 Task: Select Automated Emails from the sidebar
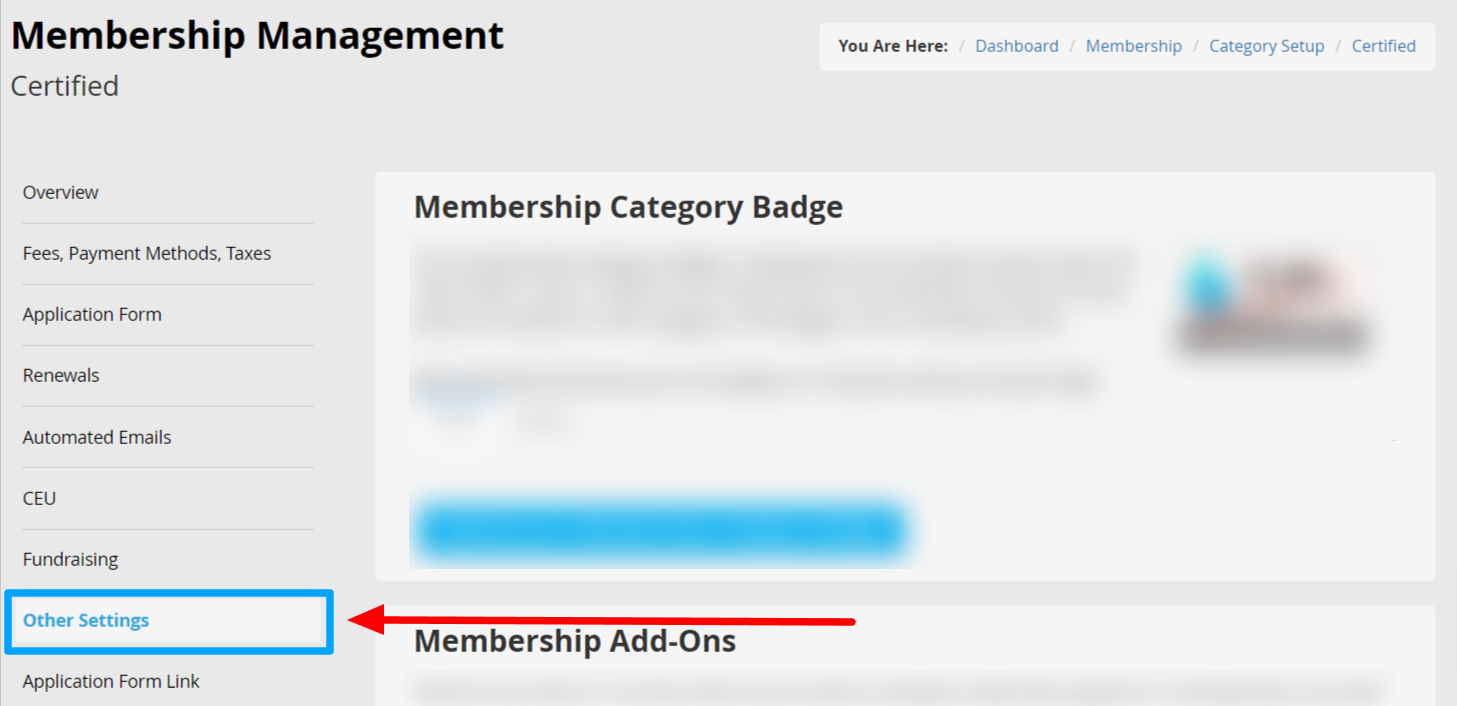click(96, 437)
